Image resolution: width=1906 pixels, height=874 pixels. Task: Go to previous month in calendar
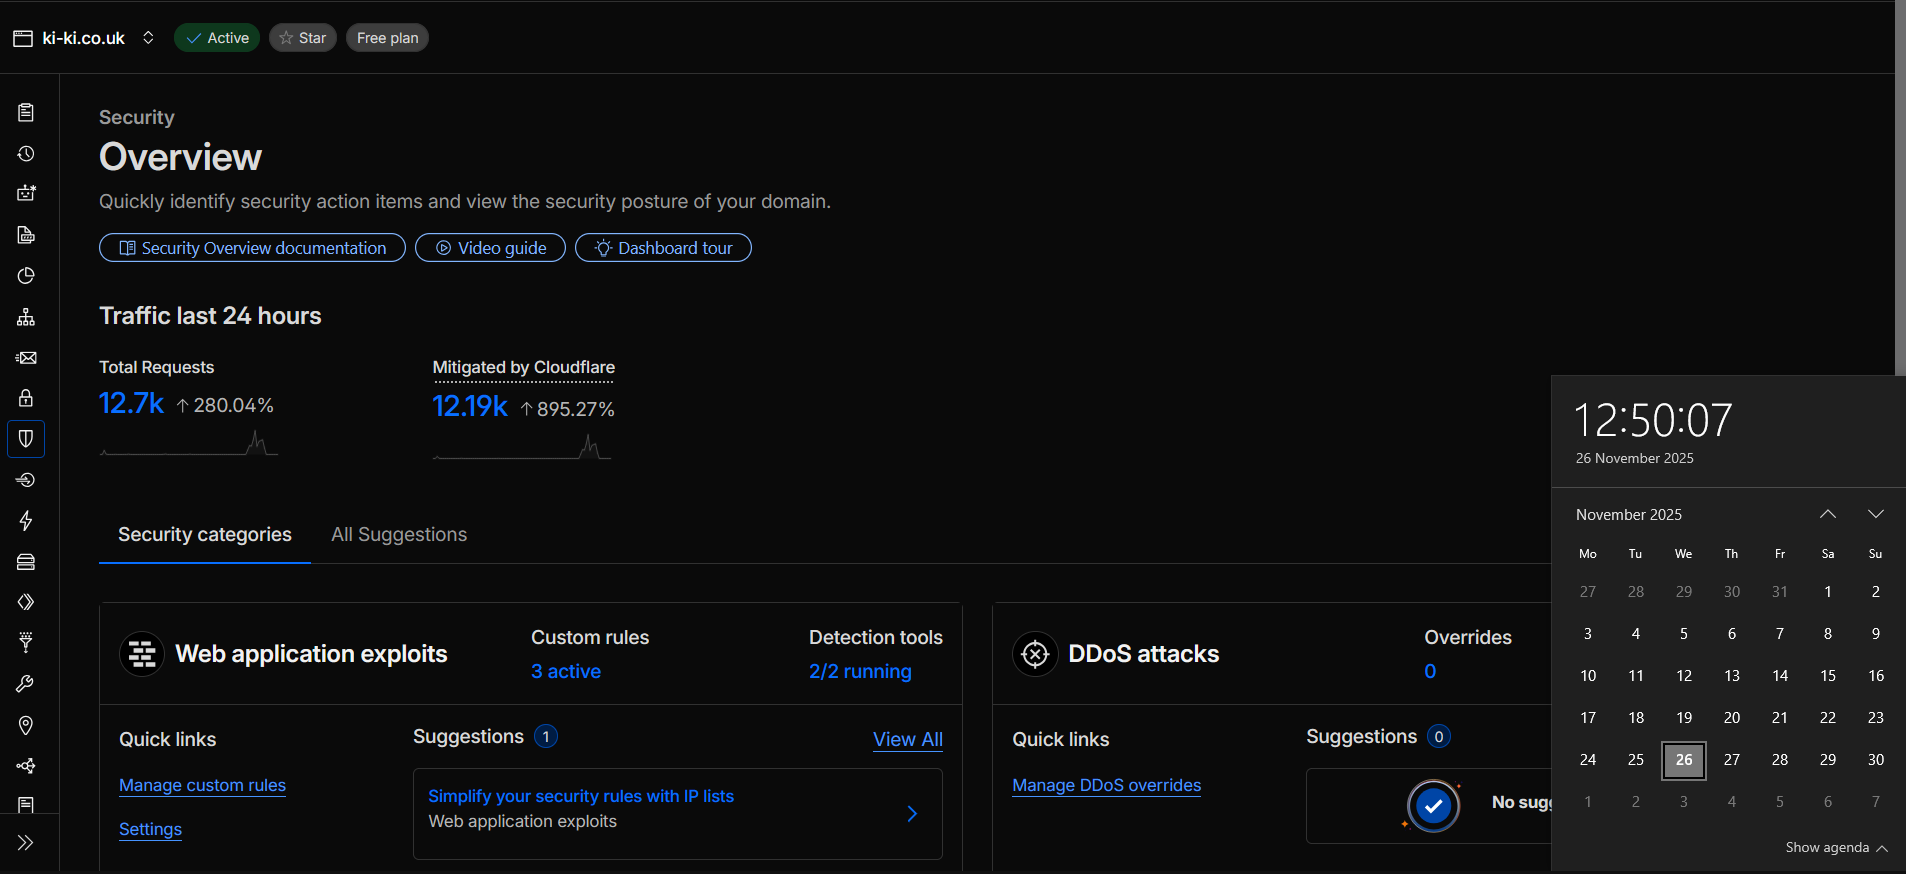[x=1827, y=514]
